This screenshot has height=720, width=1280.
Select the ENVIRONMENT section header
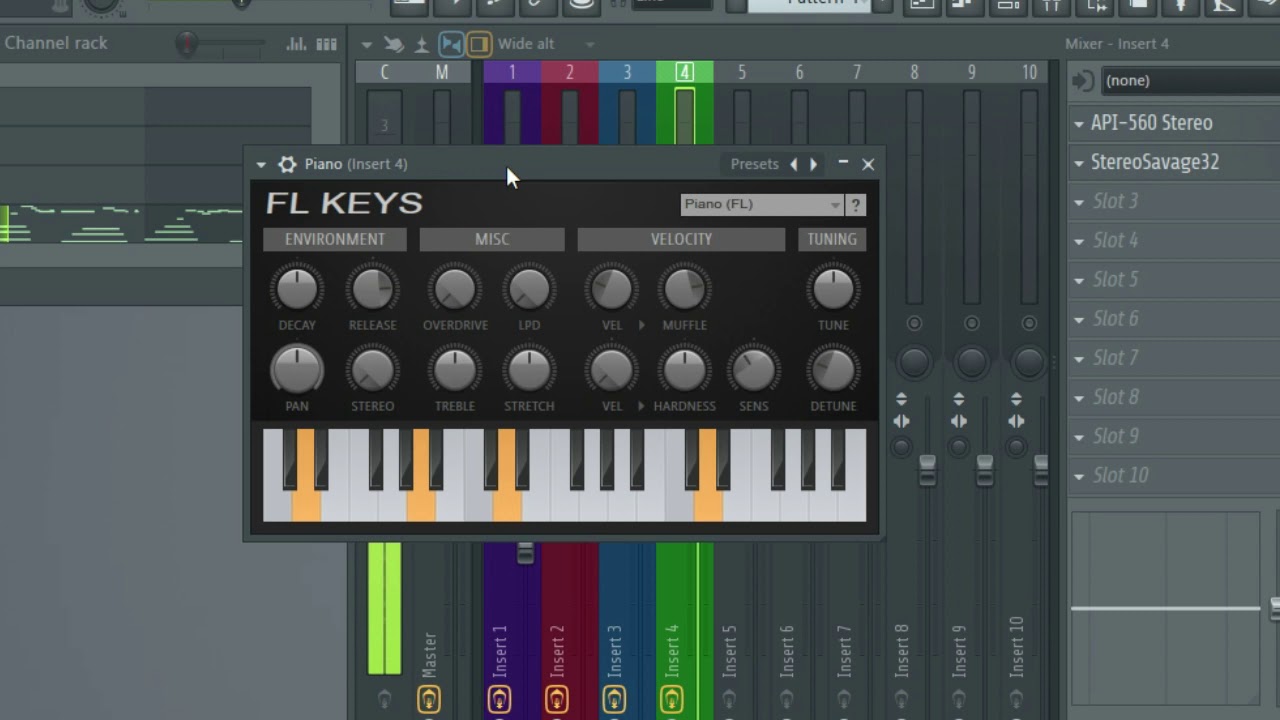[335, 239]
